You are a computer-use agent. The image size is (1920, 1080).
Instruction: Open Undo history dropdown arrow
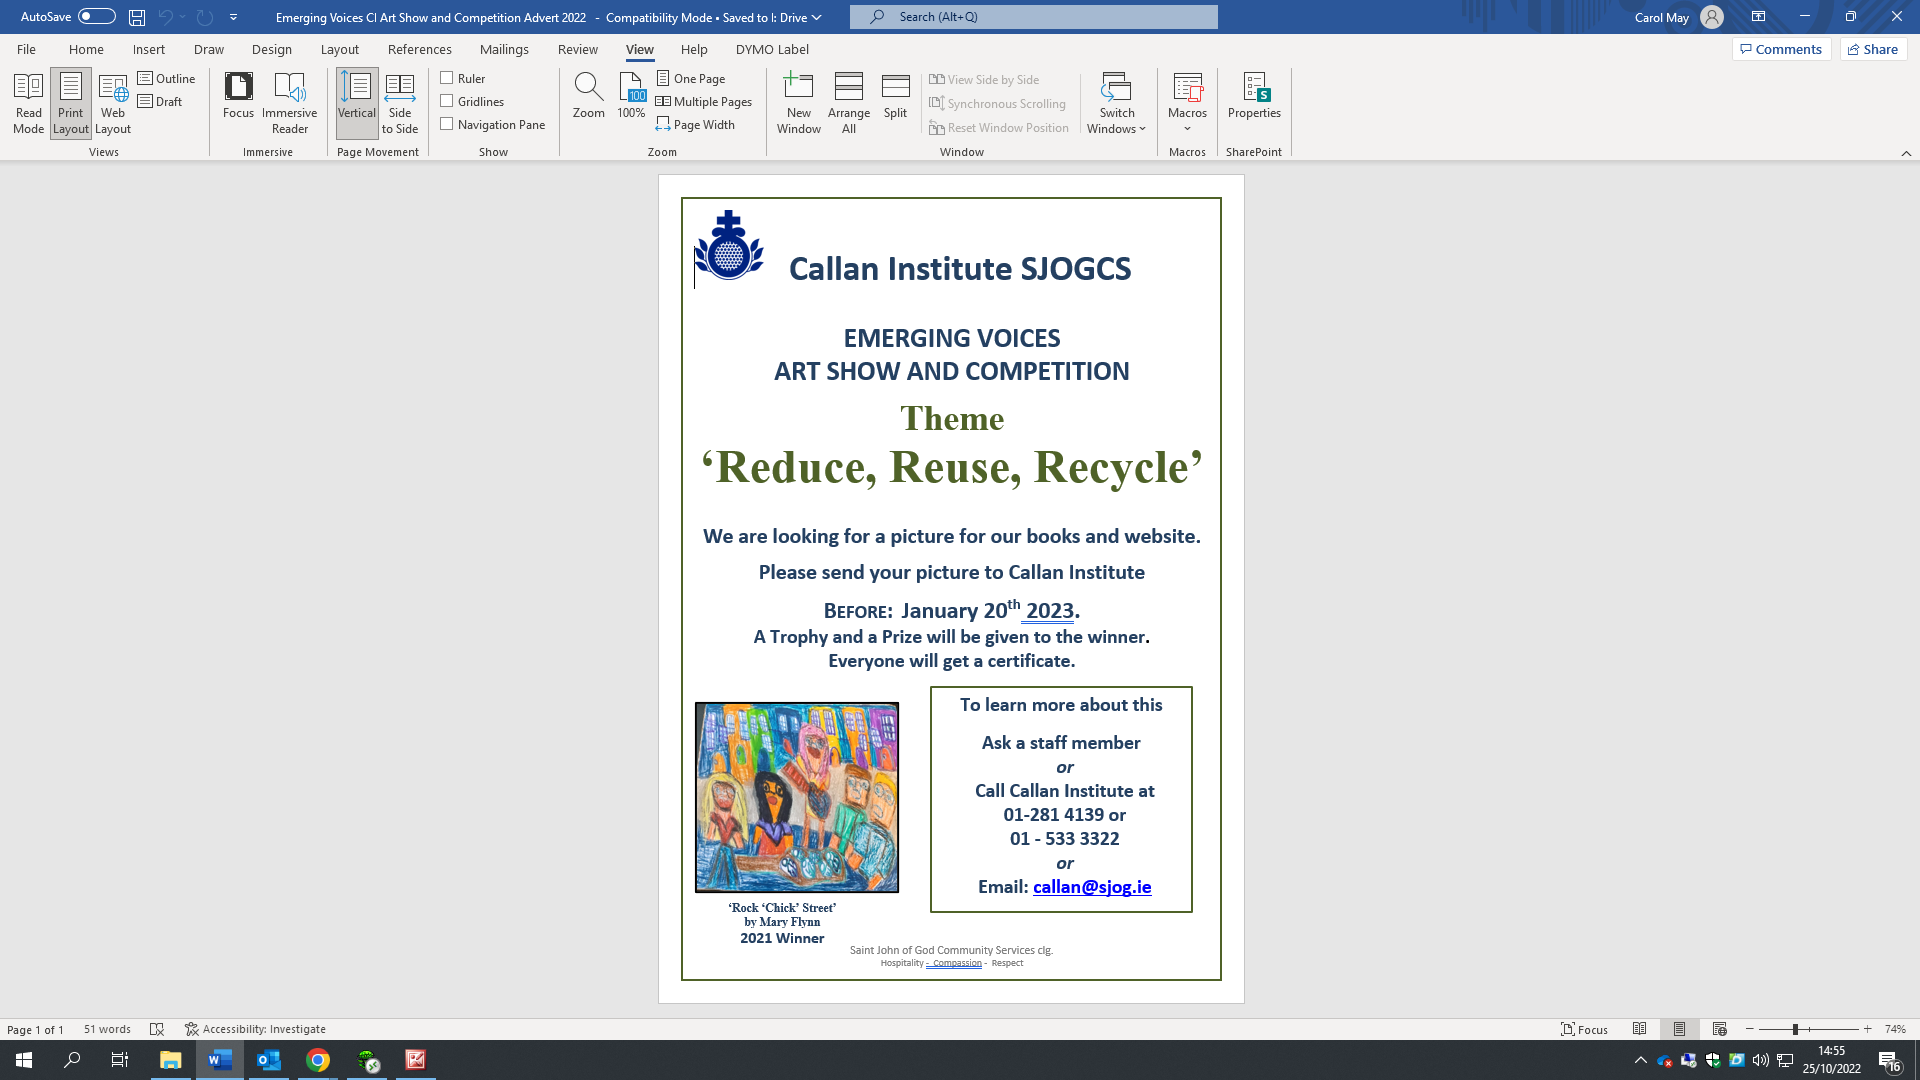click(182, 17)
